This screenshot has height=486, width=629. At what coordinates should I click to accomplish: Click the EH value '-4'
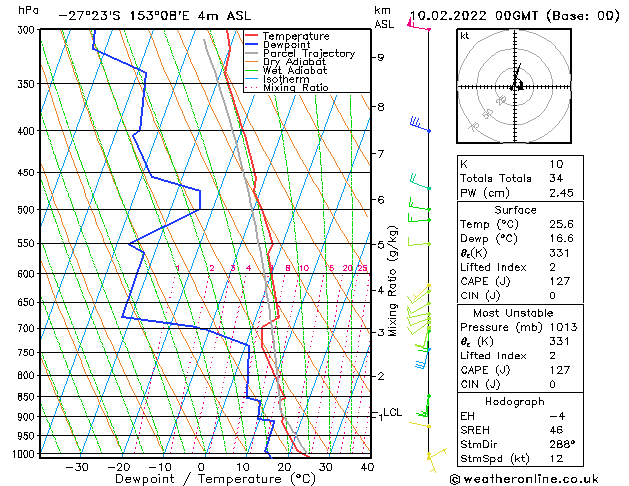click(x=556, y=416)
